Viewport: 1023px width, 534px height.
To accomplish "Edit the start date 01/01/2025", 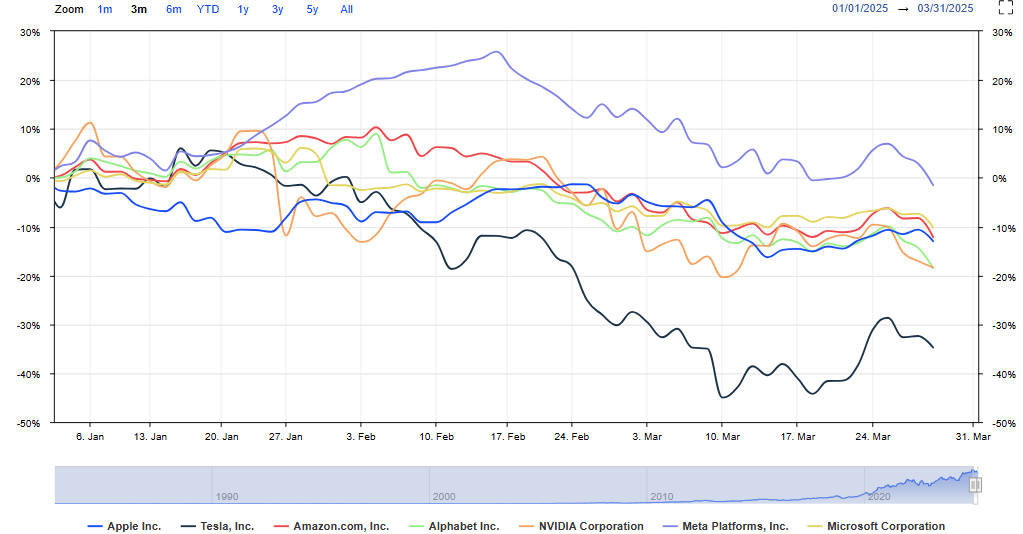I will 860,8.
